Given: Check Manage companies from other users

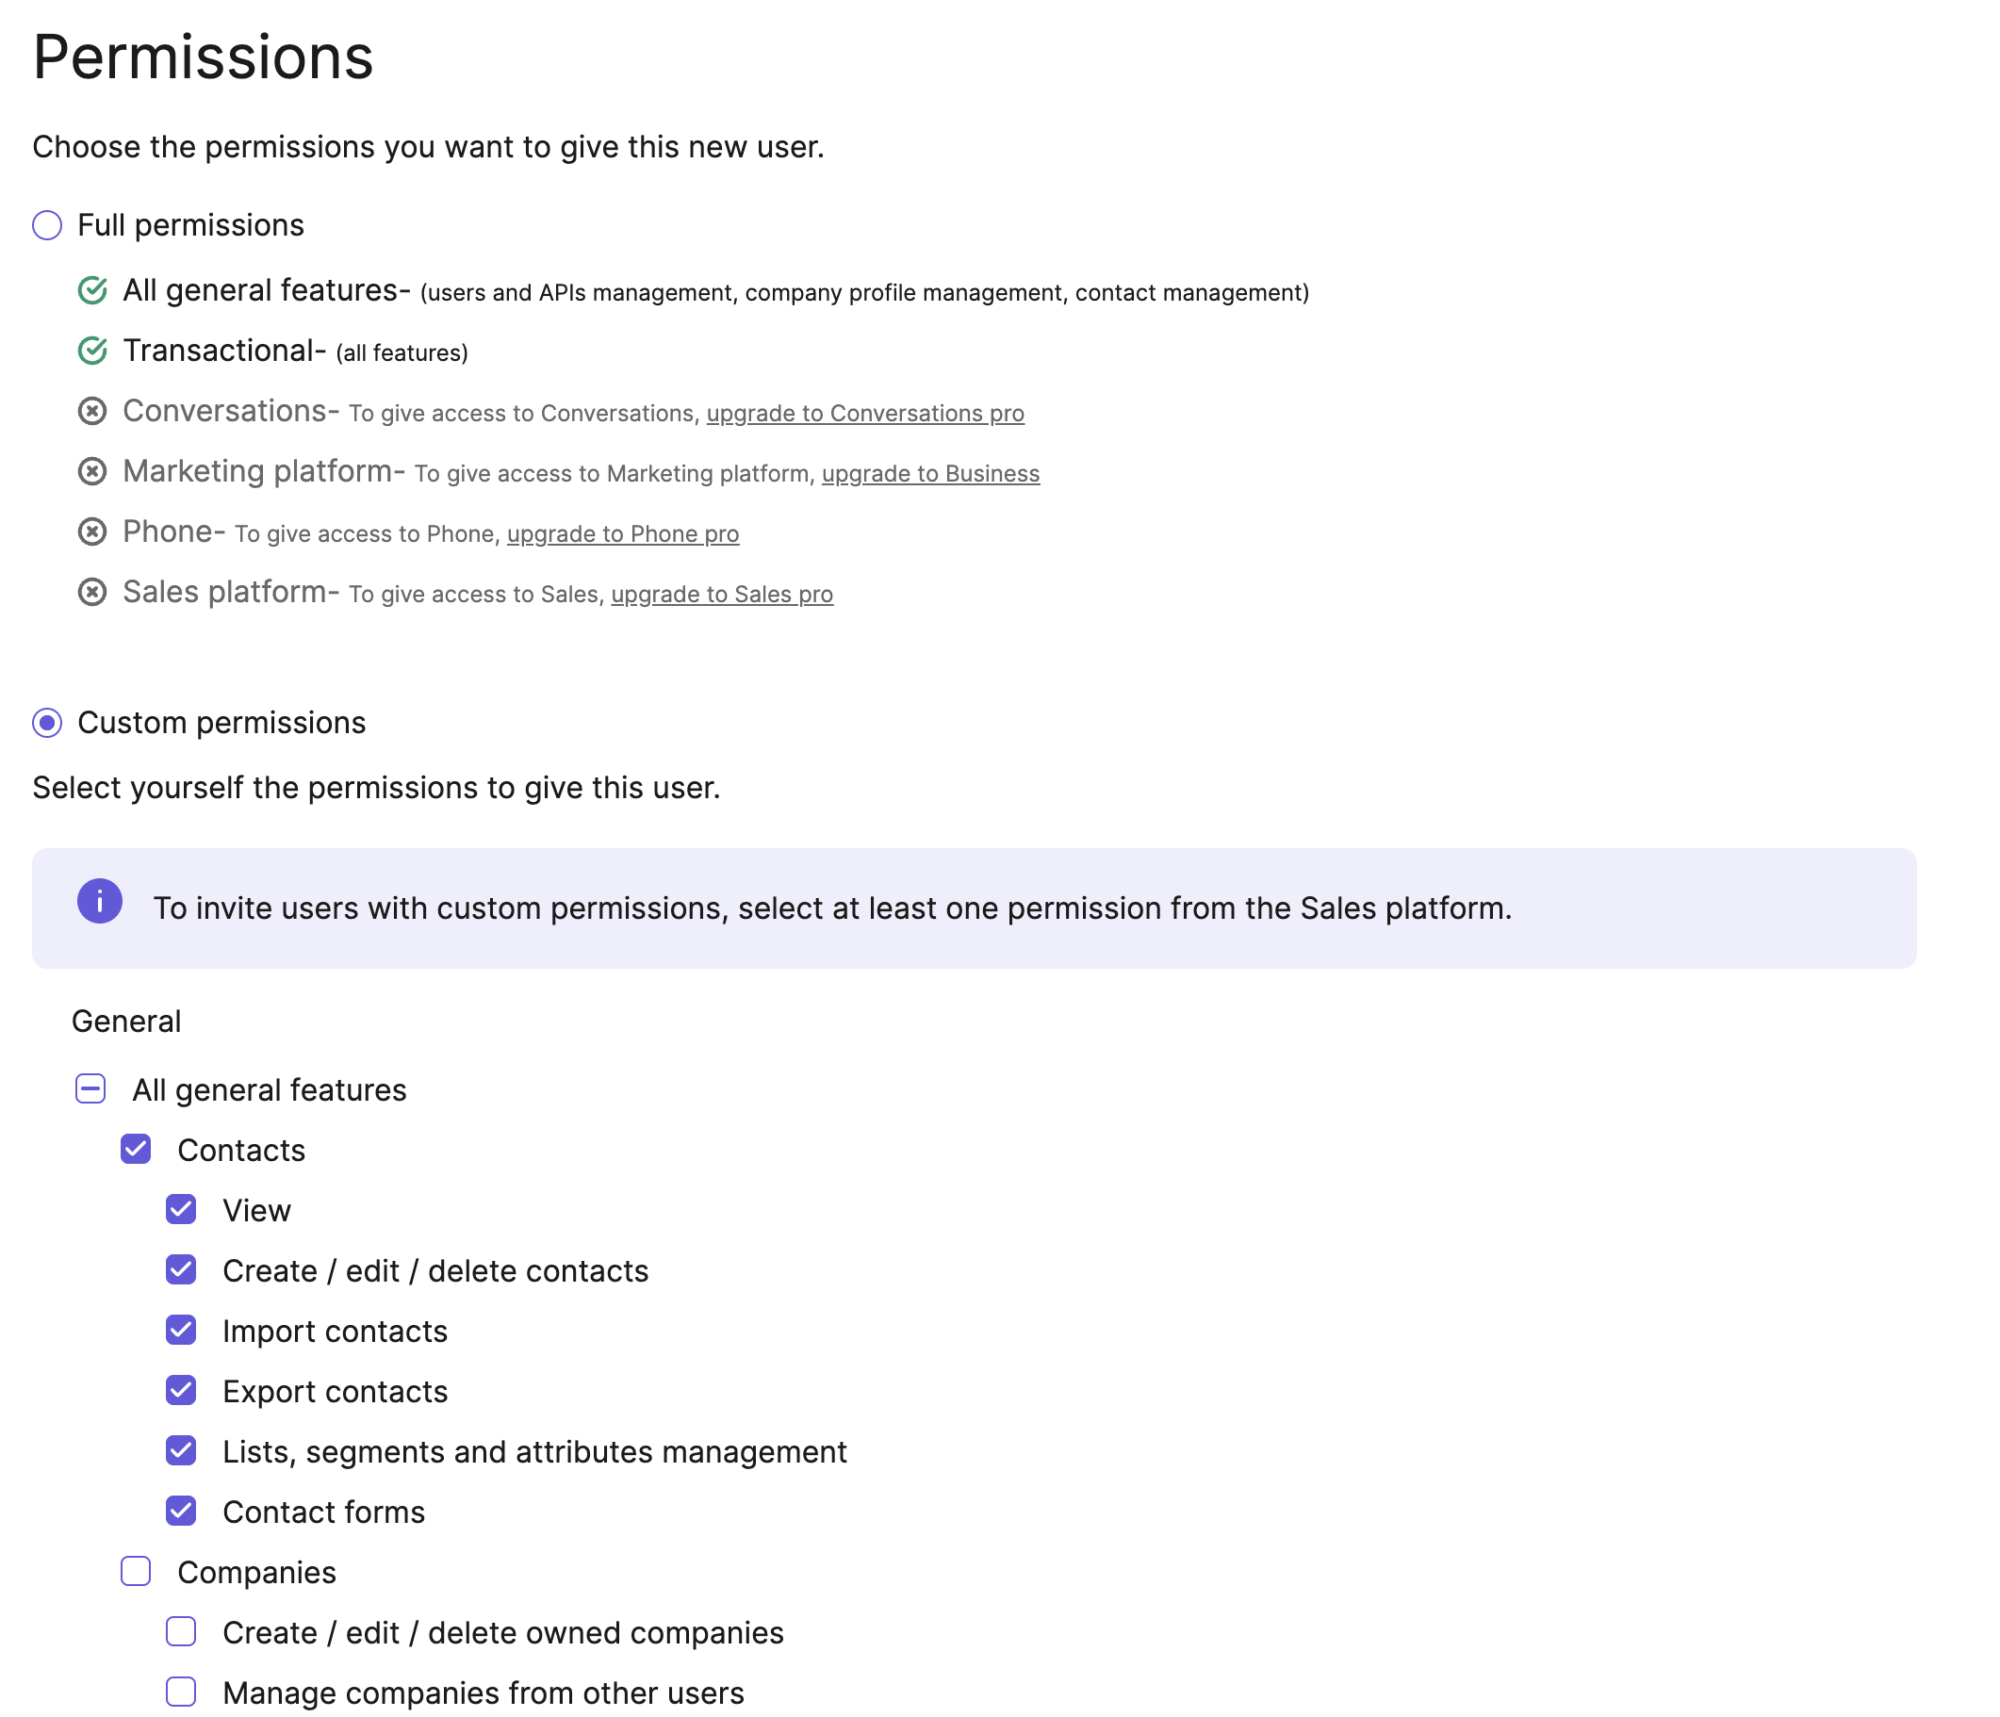Looking at the screenshot, I should pyautogui.click(x=181, y=1692).
